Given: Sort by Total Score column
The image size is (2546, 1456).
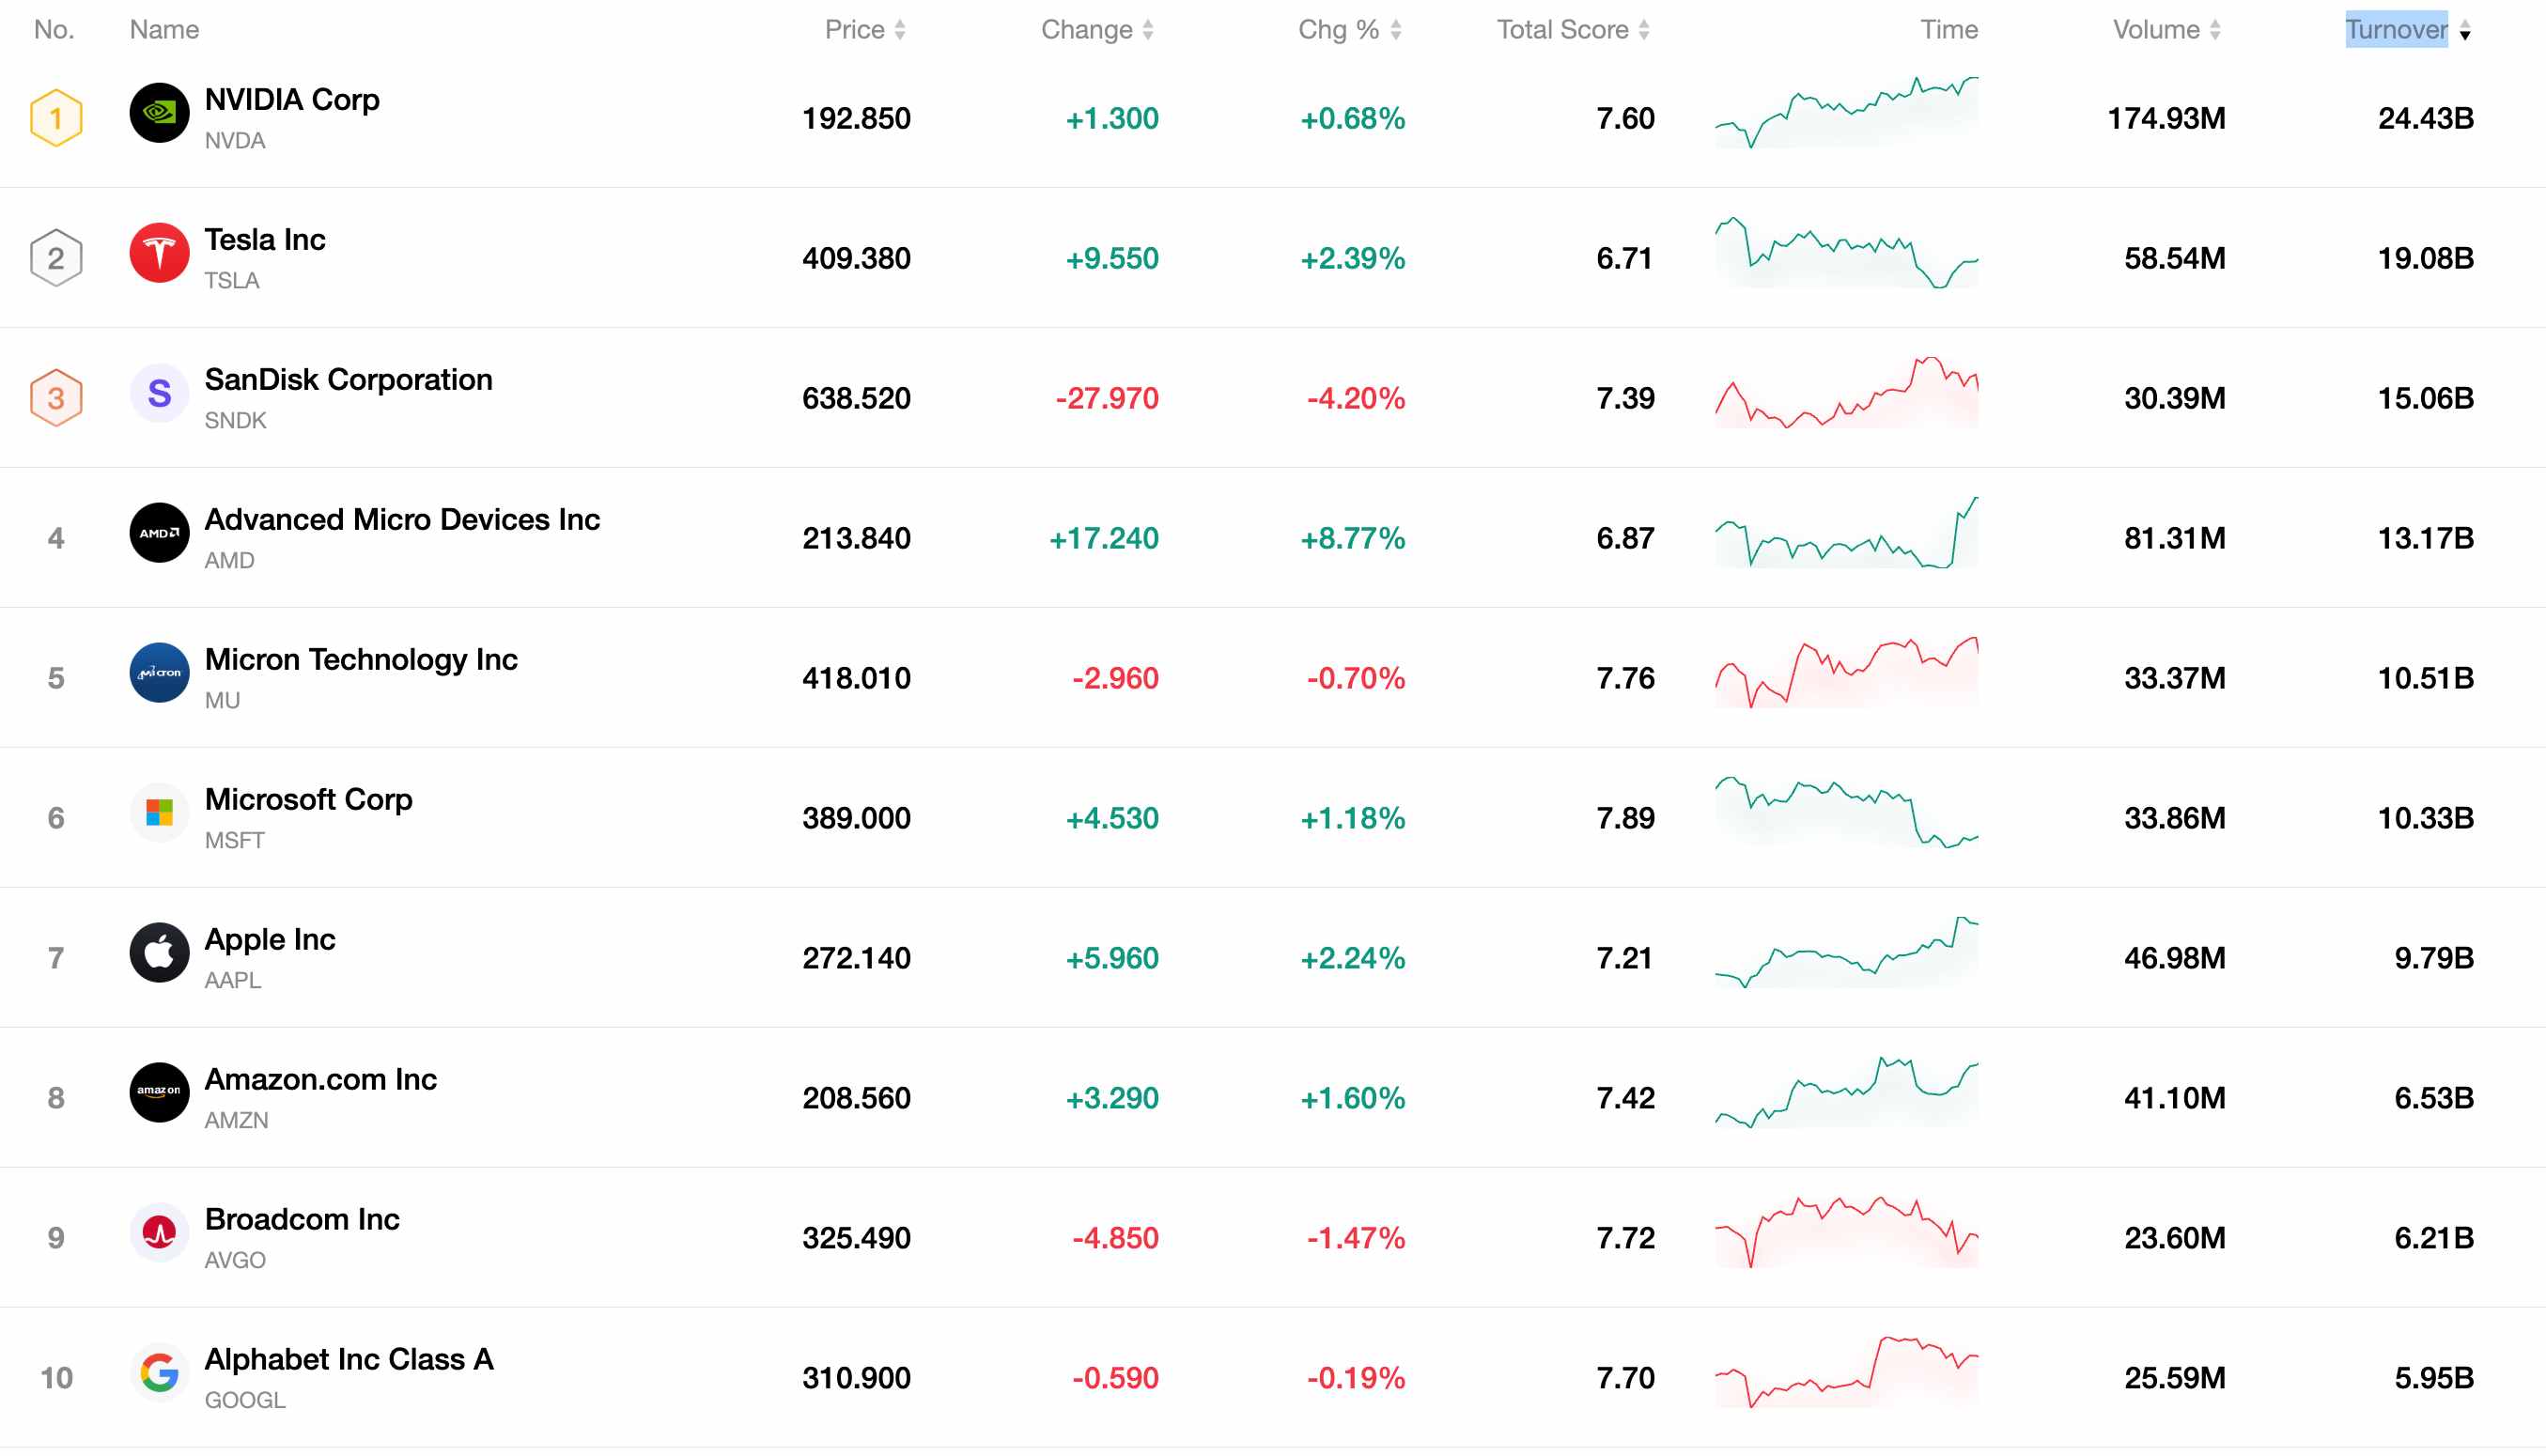Looking at the screenshot, I should (1572, 30).
